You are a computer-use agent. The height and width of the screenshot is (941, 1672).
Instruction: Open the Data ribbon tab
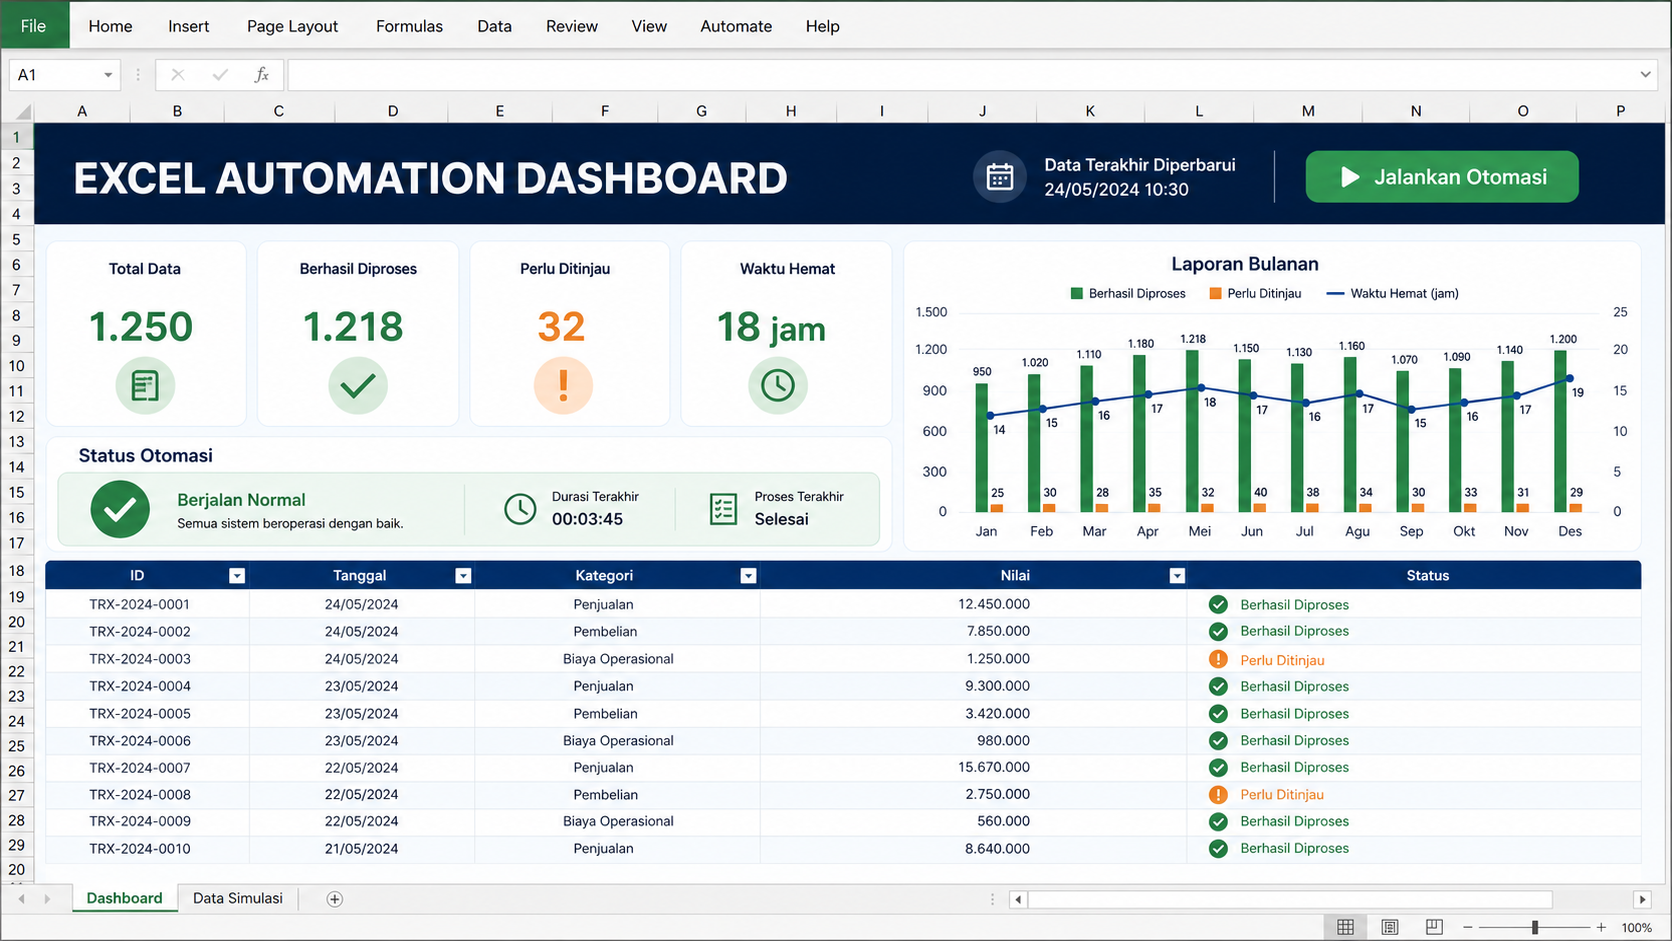pos(494,26)
